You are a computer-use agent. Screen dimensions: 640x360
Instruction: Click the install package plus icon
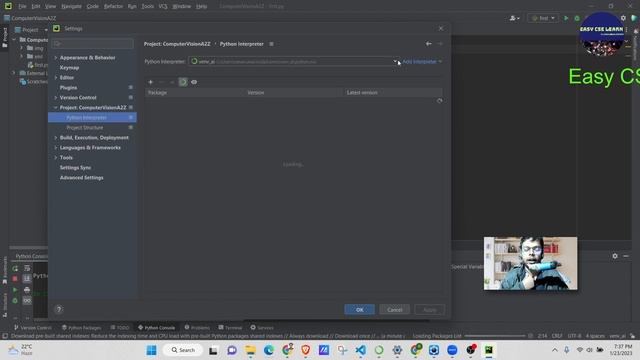click(151, 82)
